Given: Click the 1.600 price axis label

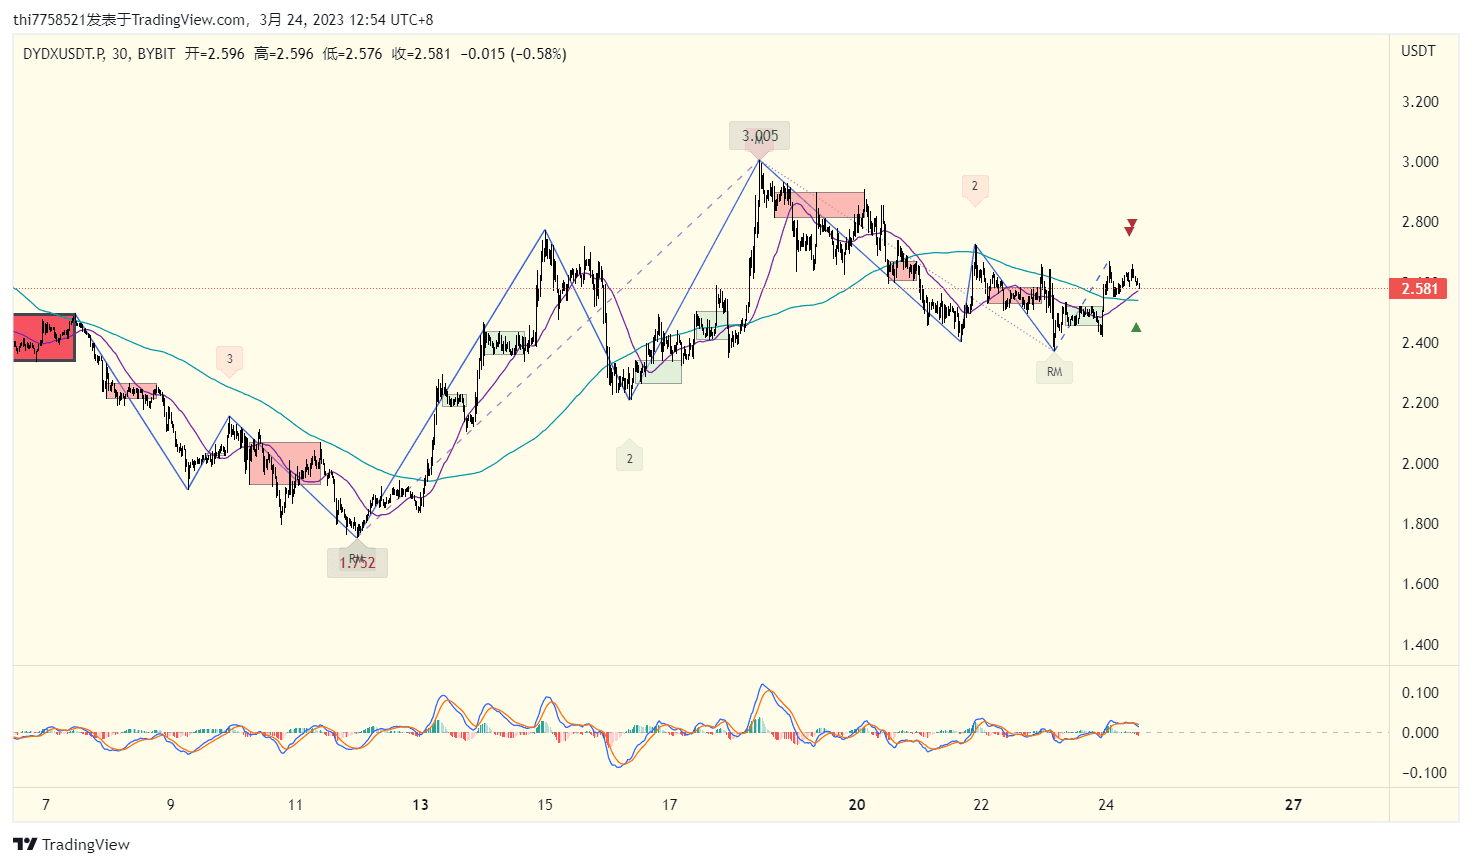Looking at the screenshot, I should 1420,584.
